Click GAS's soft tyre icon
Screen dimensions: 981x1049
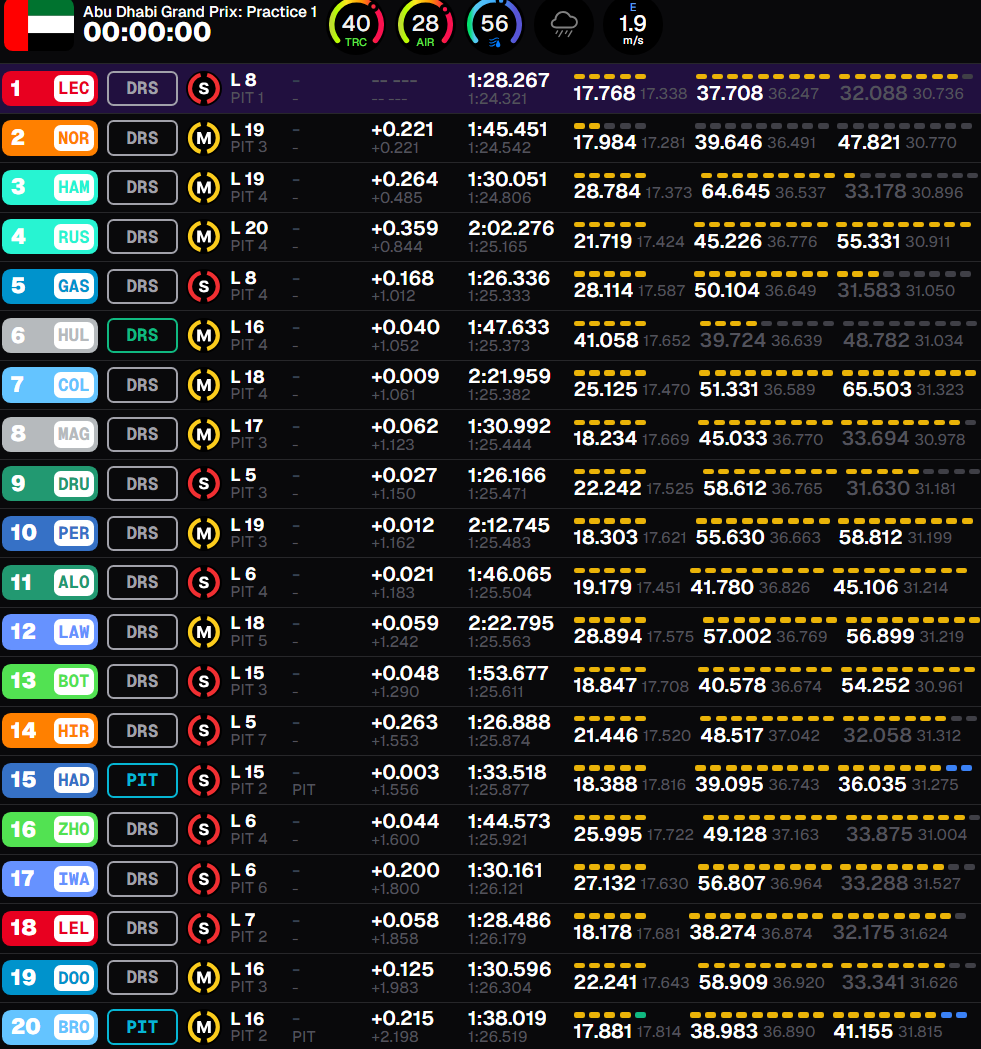click(x=204, y=286)
